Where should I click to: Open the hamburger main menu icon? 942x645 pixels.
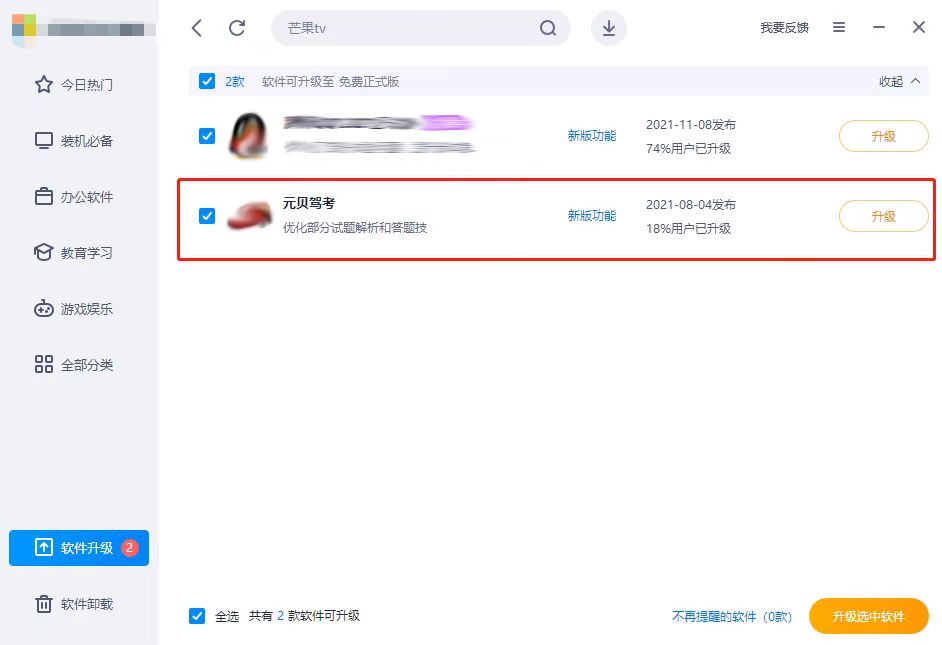[839, 28]
